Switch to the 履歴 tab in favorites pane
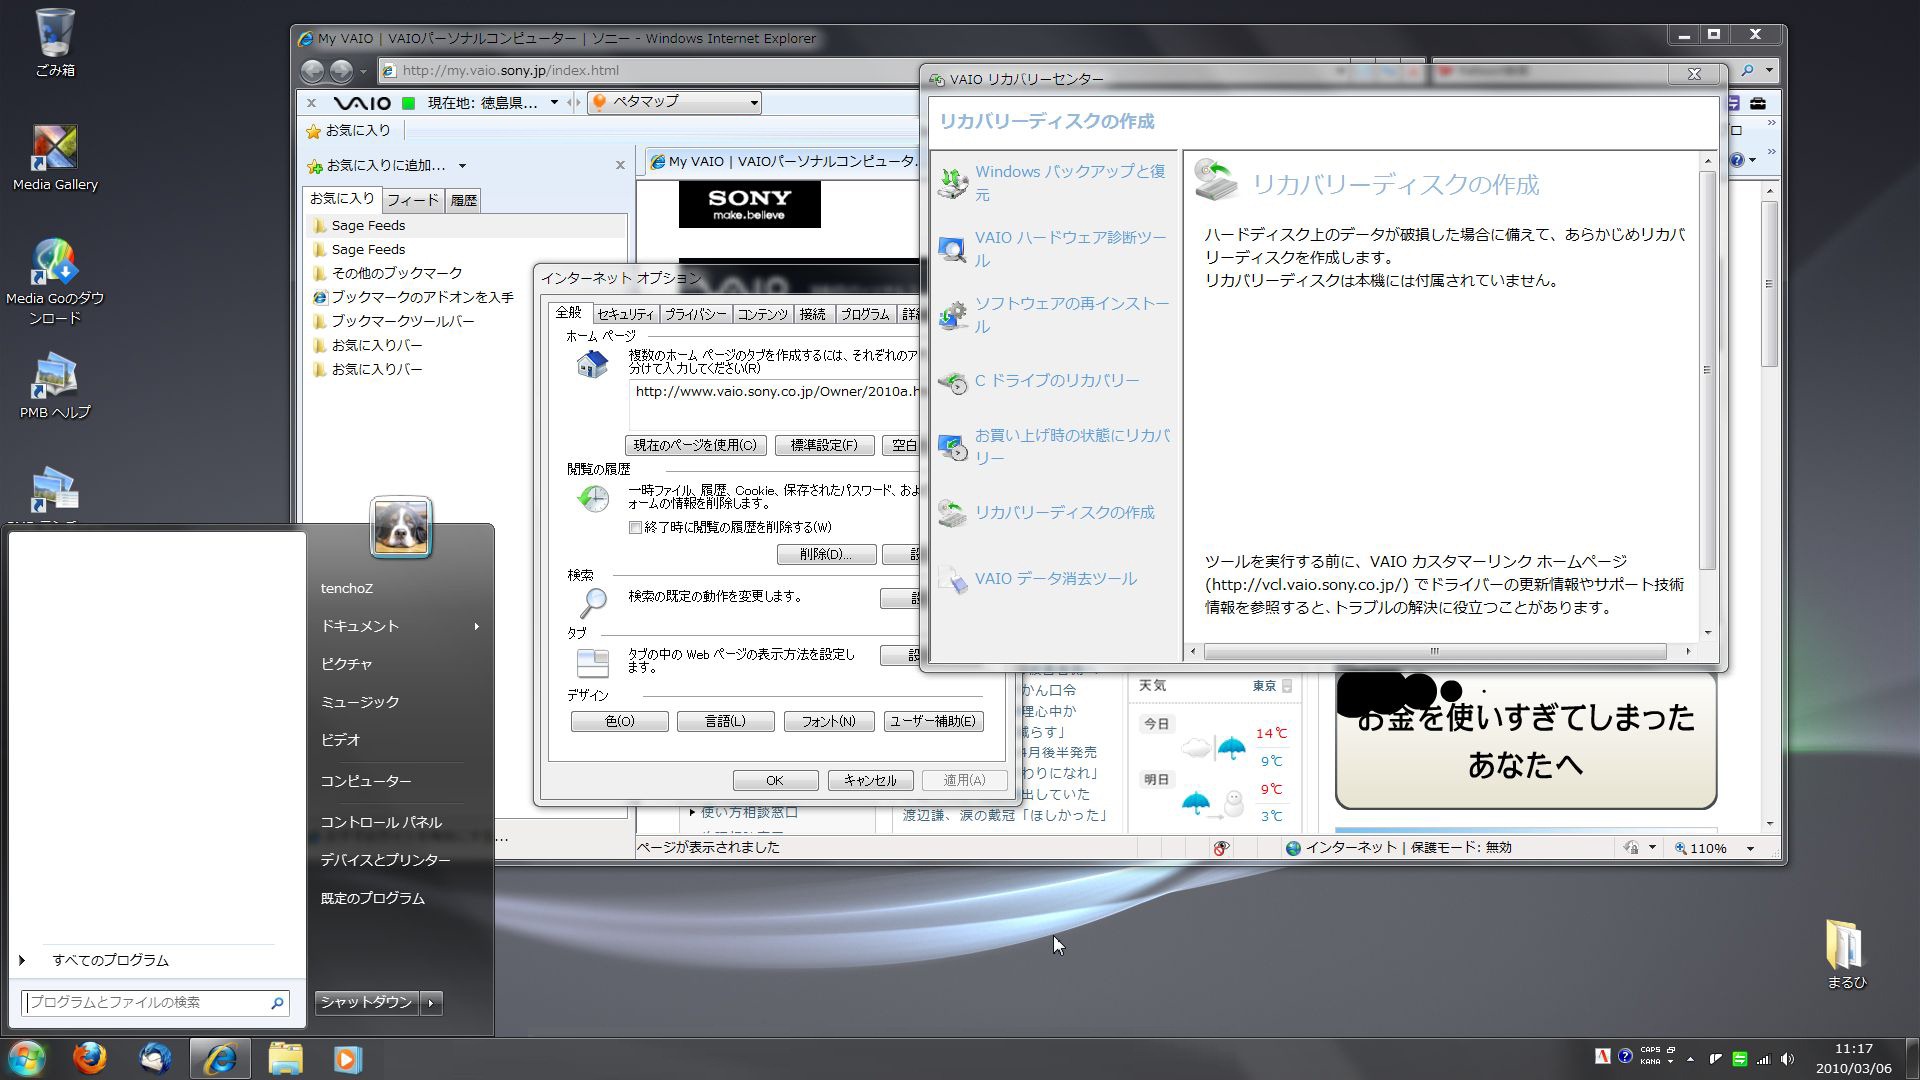 click(x=463, y=200)
